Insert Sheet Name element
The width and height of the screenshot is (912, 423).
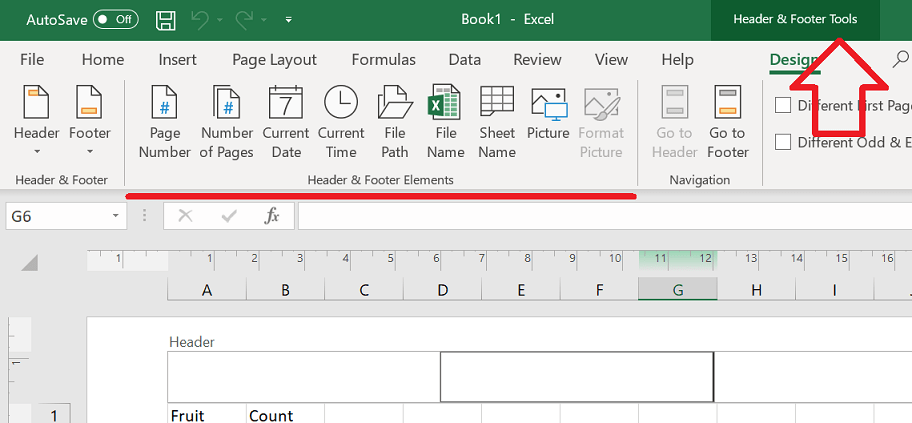click(497, 122)
